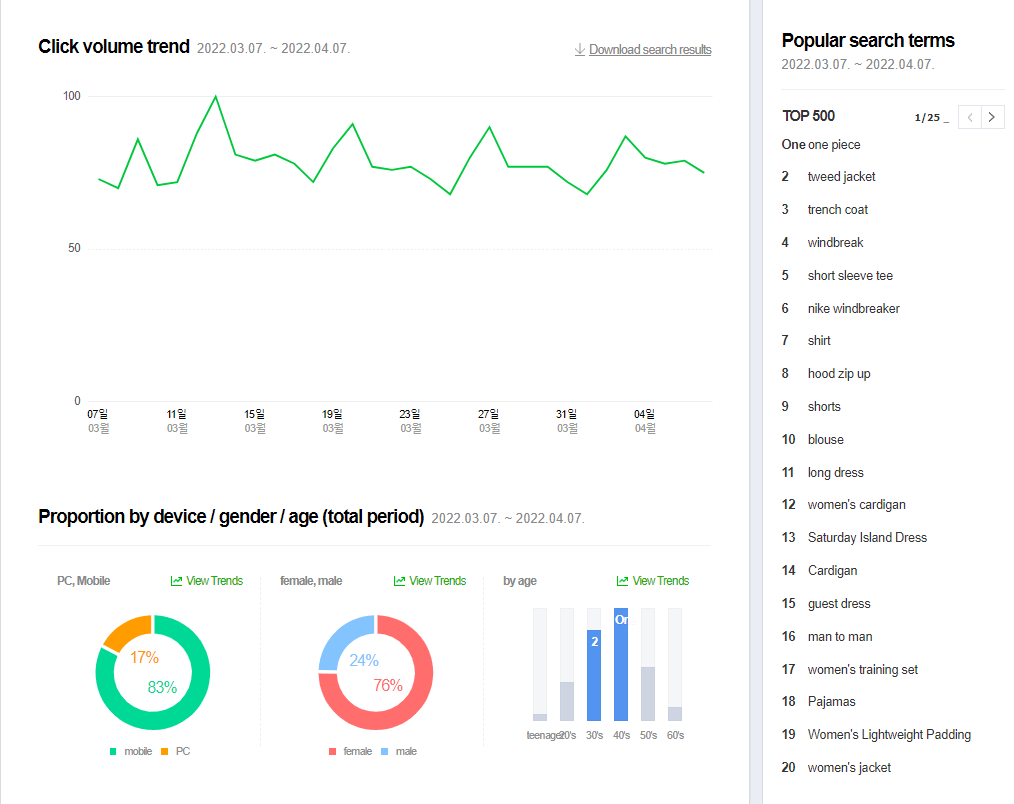Toggle the female legend marker

click(x=332, y=751)
